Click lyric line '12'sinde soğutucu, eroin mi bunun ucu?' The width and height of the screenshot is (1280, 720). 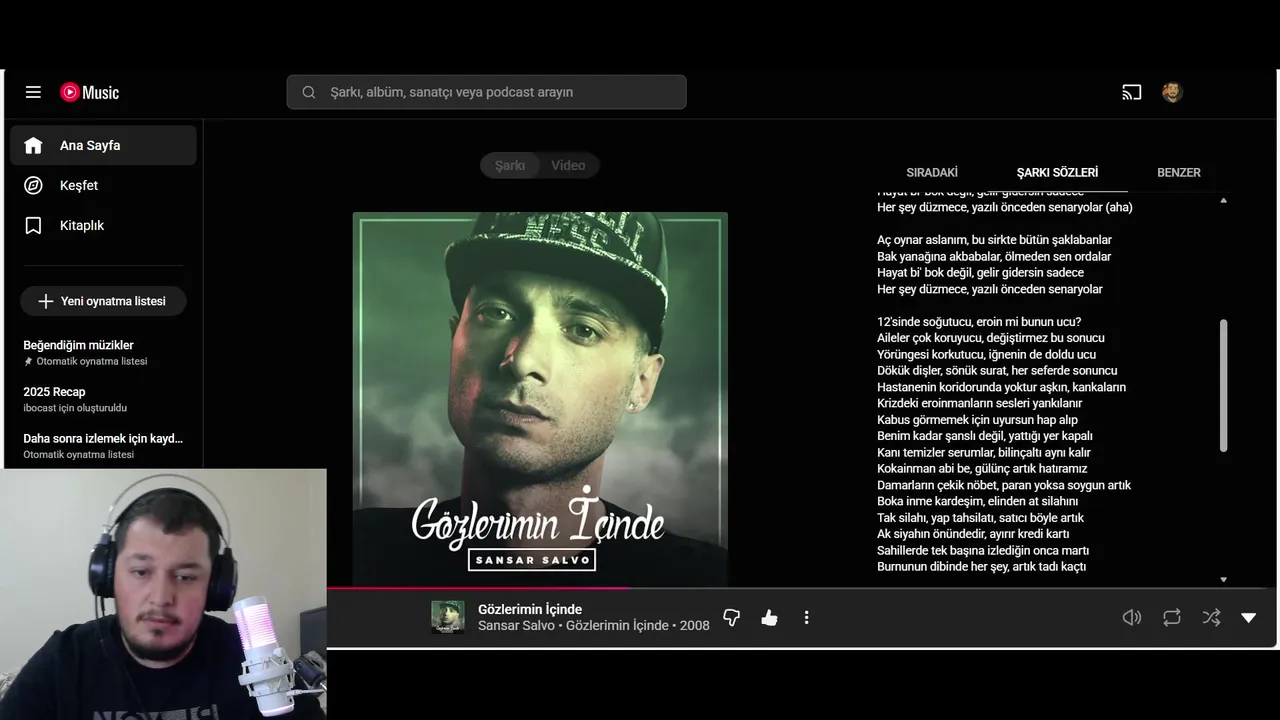click(979, 322)
